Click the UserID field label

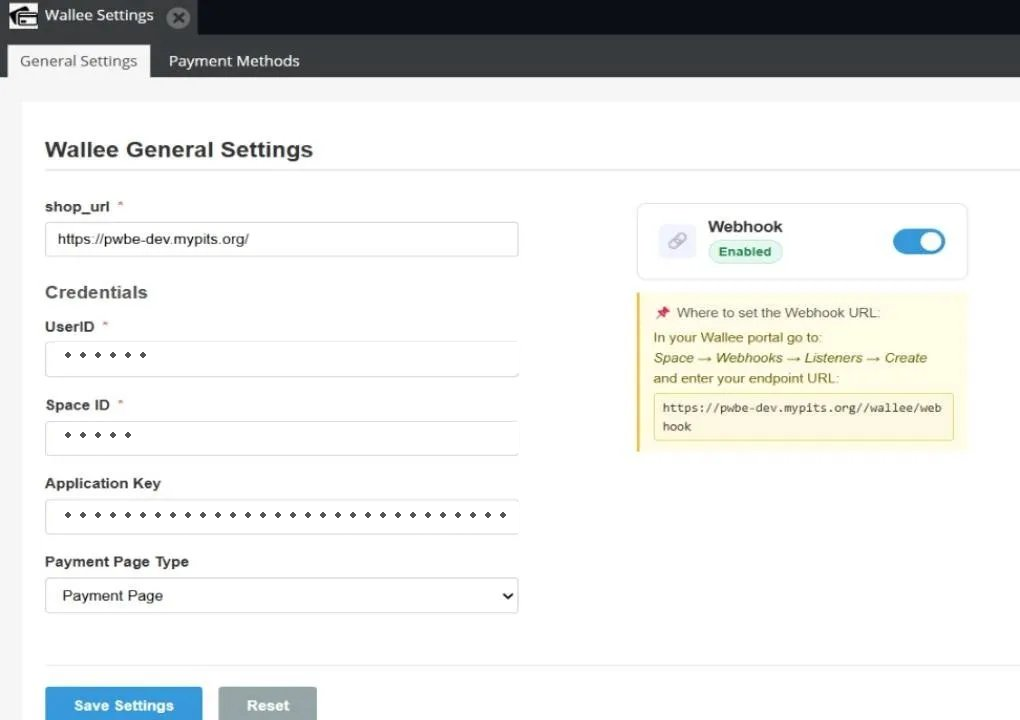(70, 327)
